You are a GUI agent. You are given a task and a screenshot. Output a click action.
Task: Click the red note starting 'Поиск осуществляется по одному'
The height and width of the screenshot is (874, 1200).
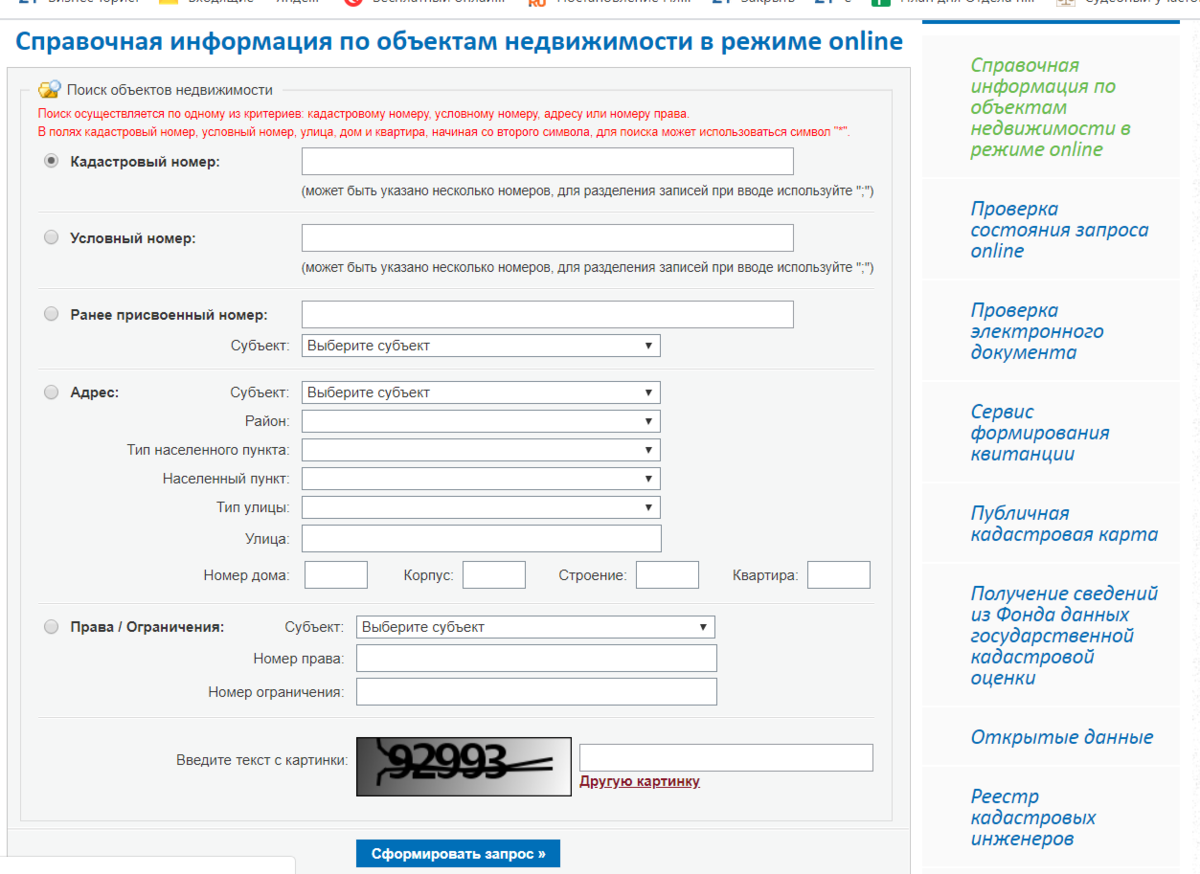point(364,114)
